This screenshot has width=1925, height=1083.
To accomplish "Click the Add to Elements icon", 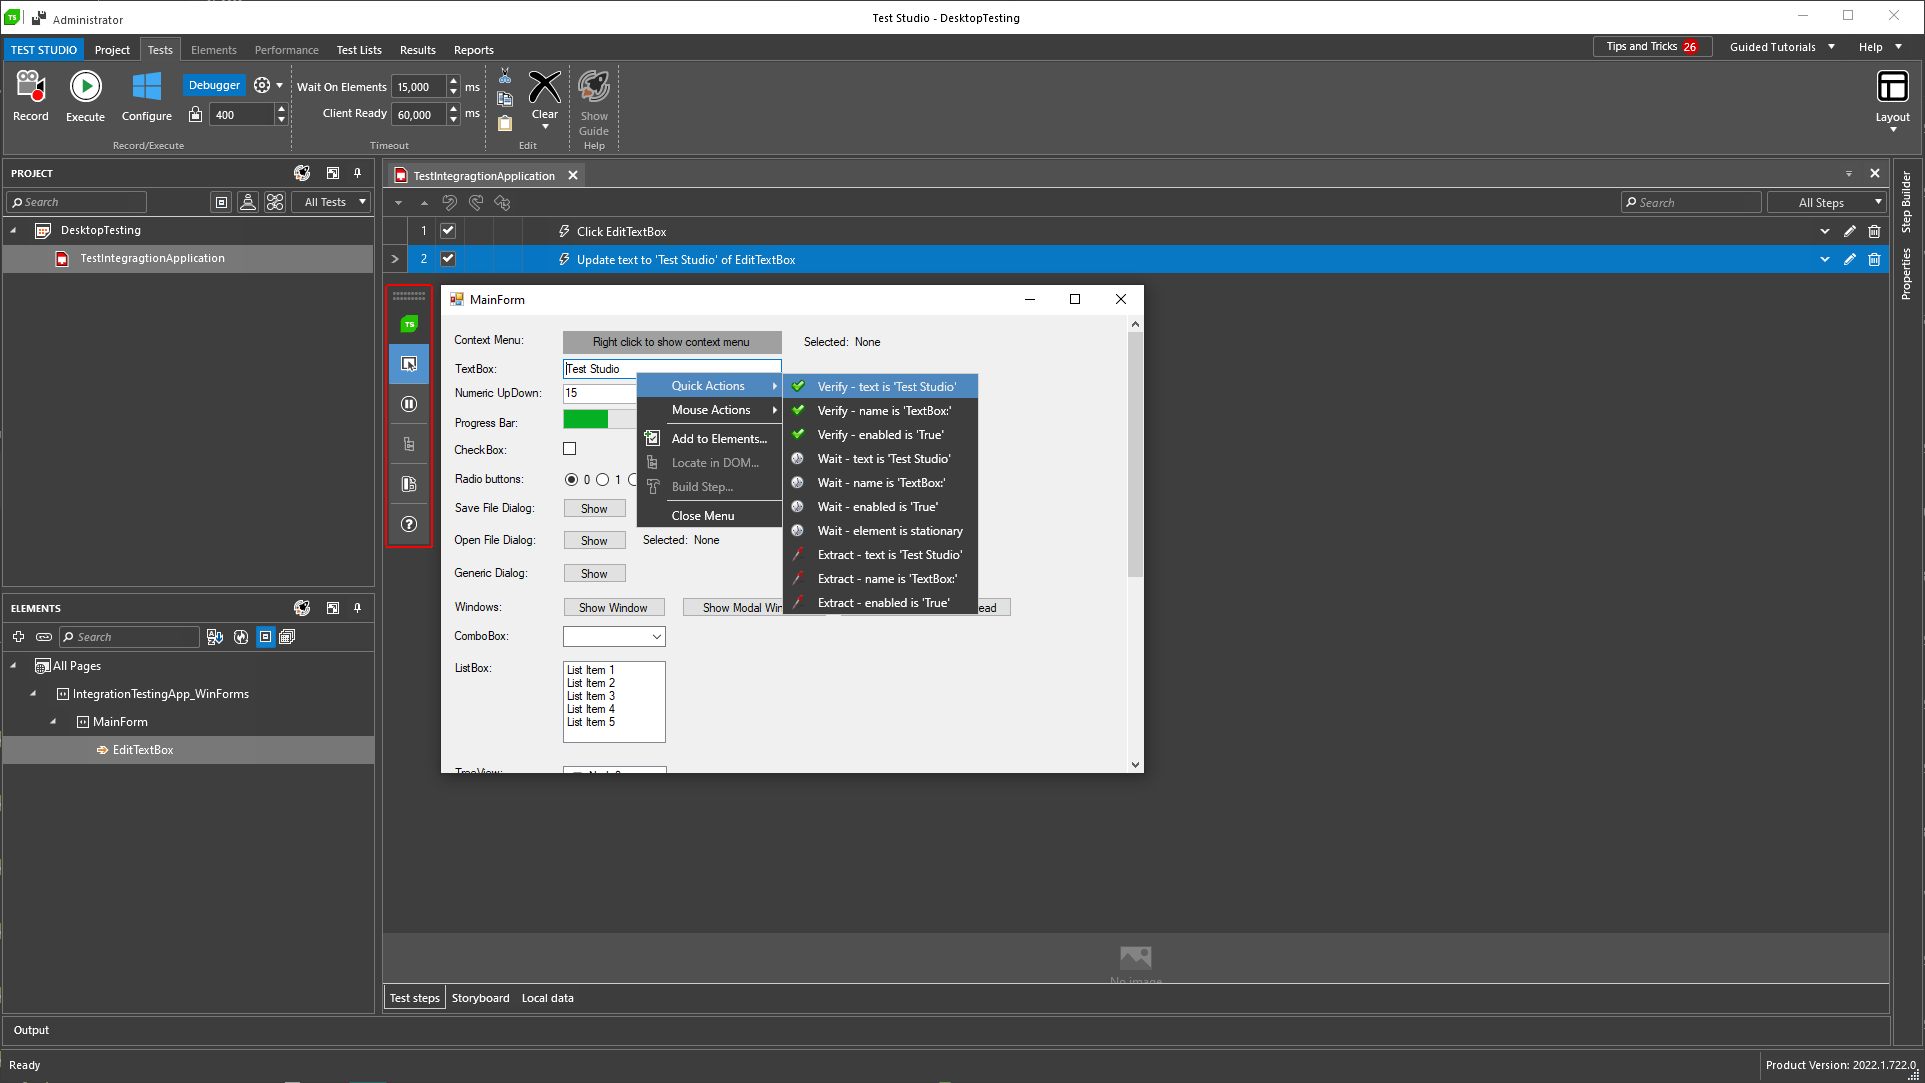I will click(x=653, y=438).
